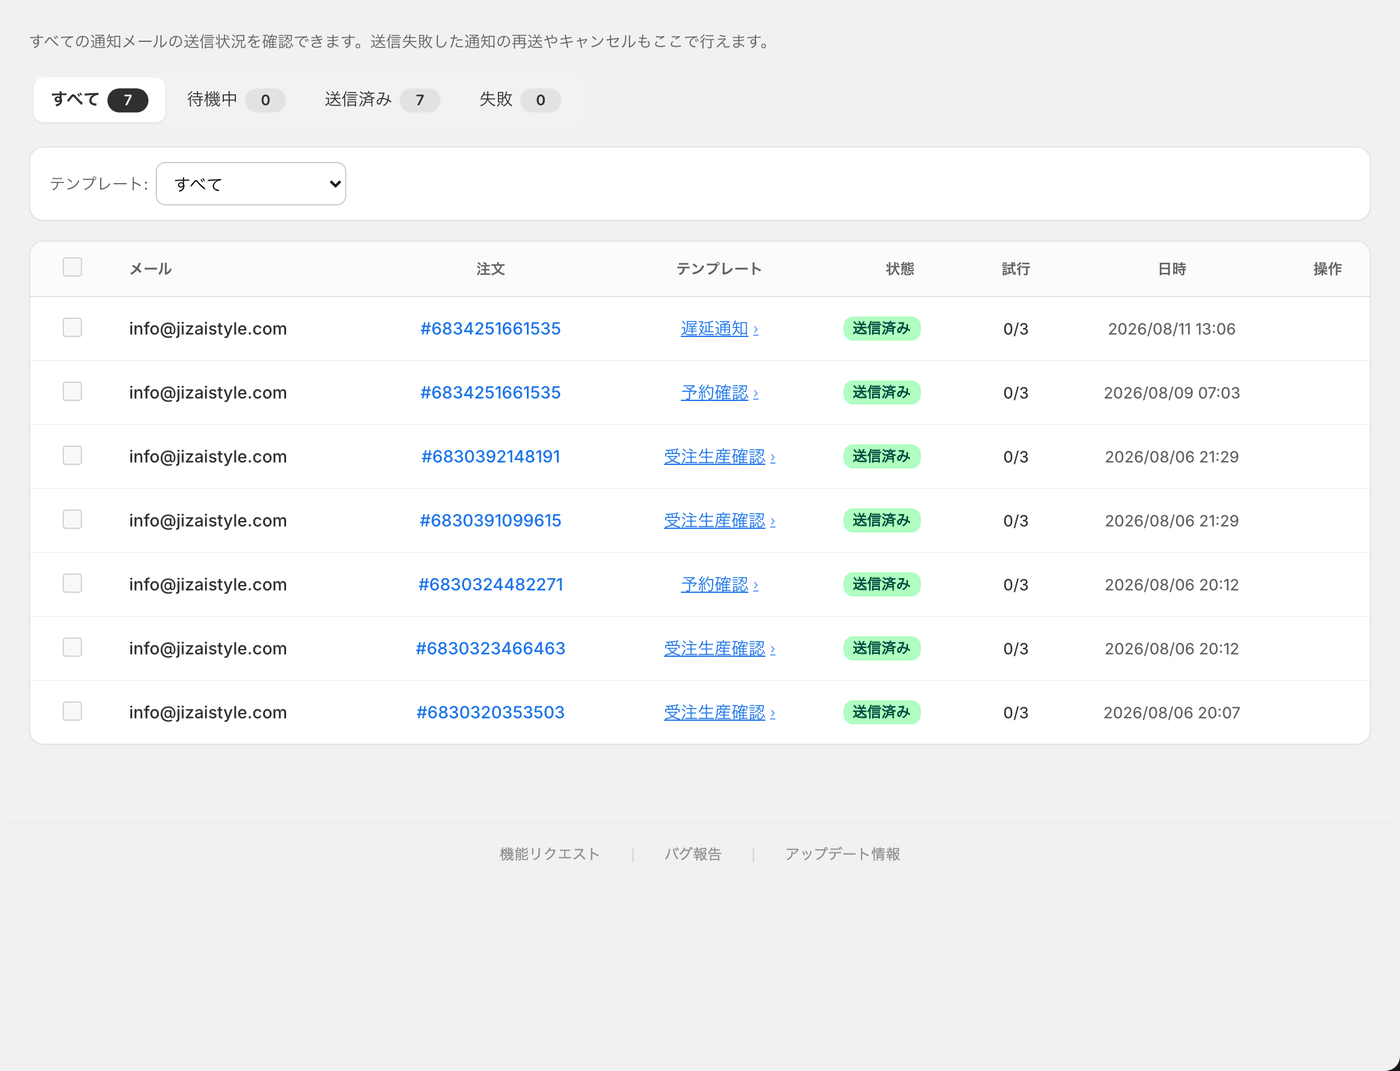Click the 機能リクエスト footer link
1400x1071 pixels.
click(x=549, y=854)
